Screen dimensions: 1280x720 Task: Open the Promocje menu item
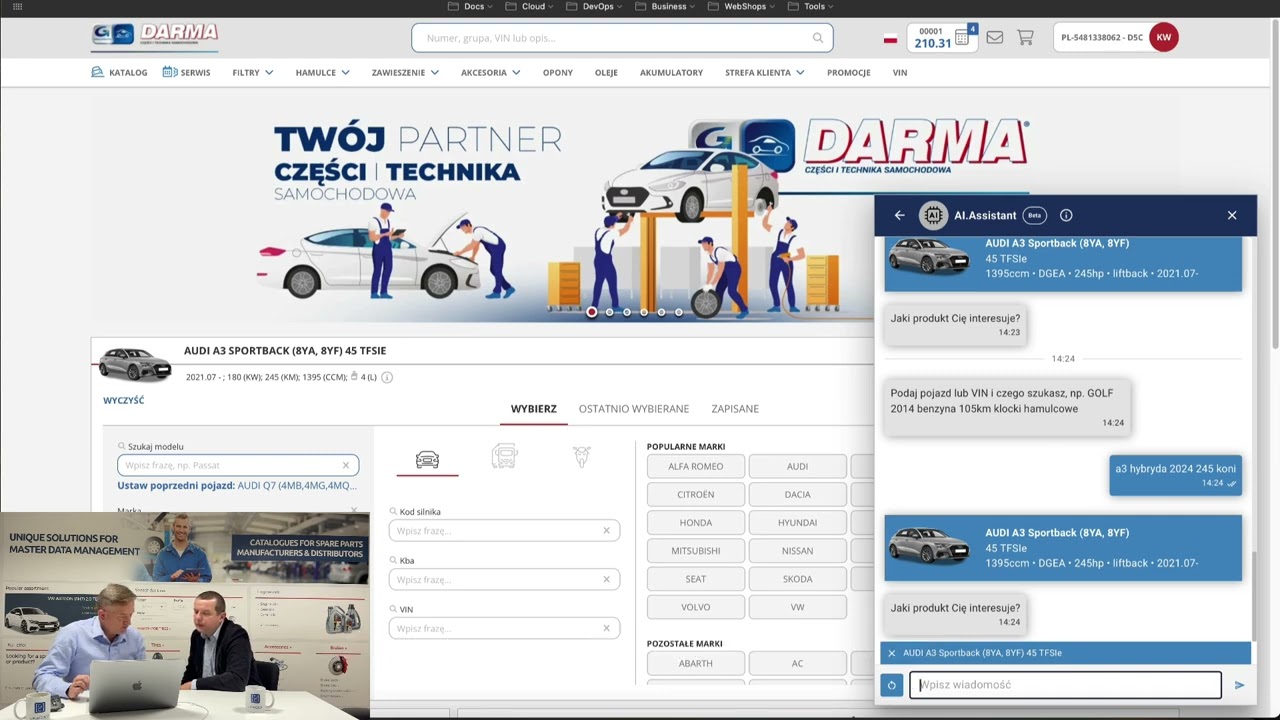coord(849,73)
